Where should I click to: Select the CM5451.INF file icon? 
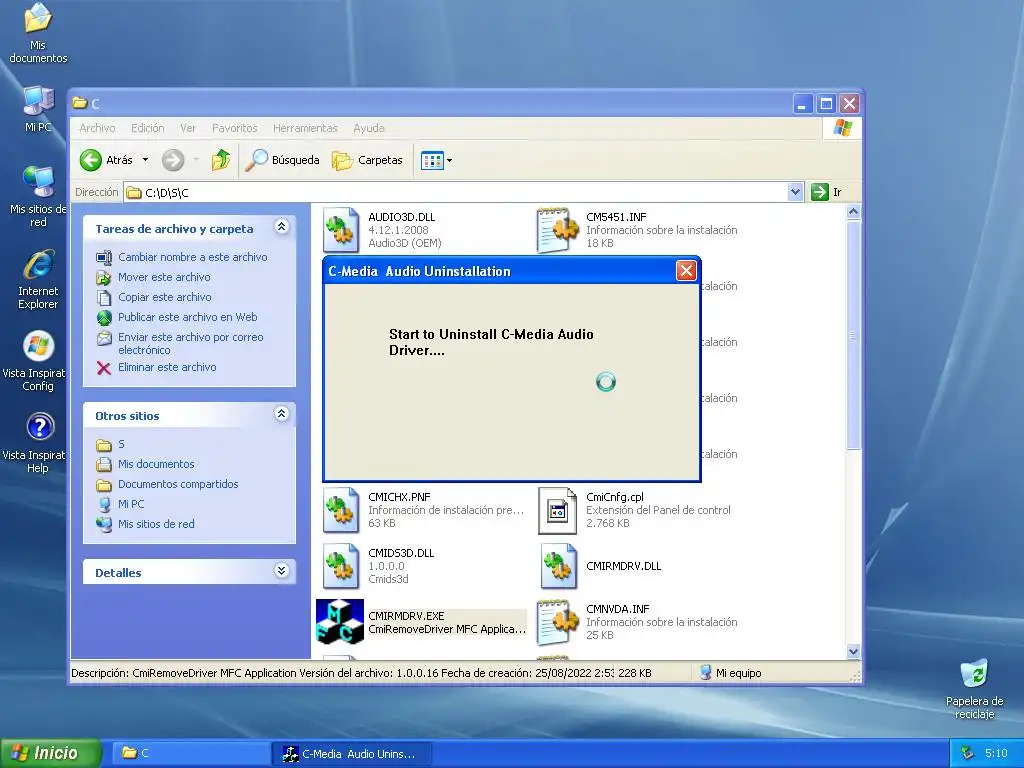pos(557,230)
